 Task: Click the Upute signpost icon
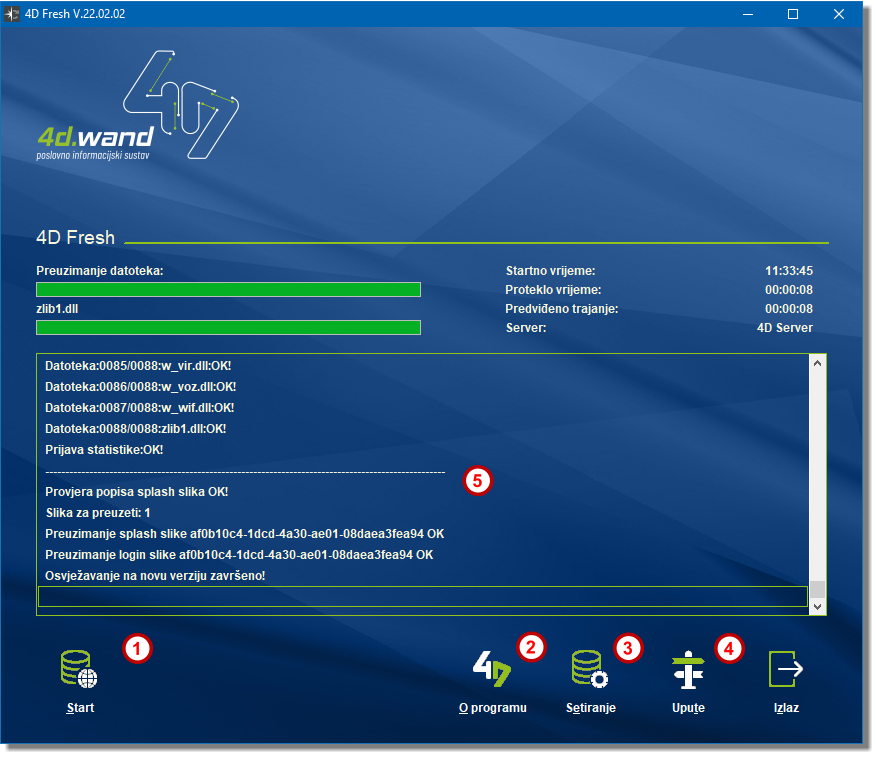click(x=688, y=669)
